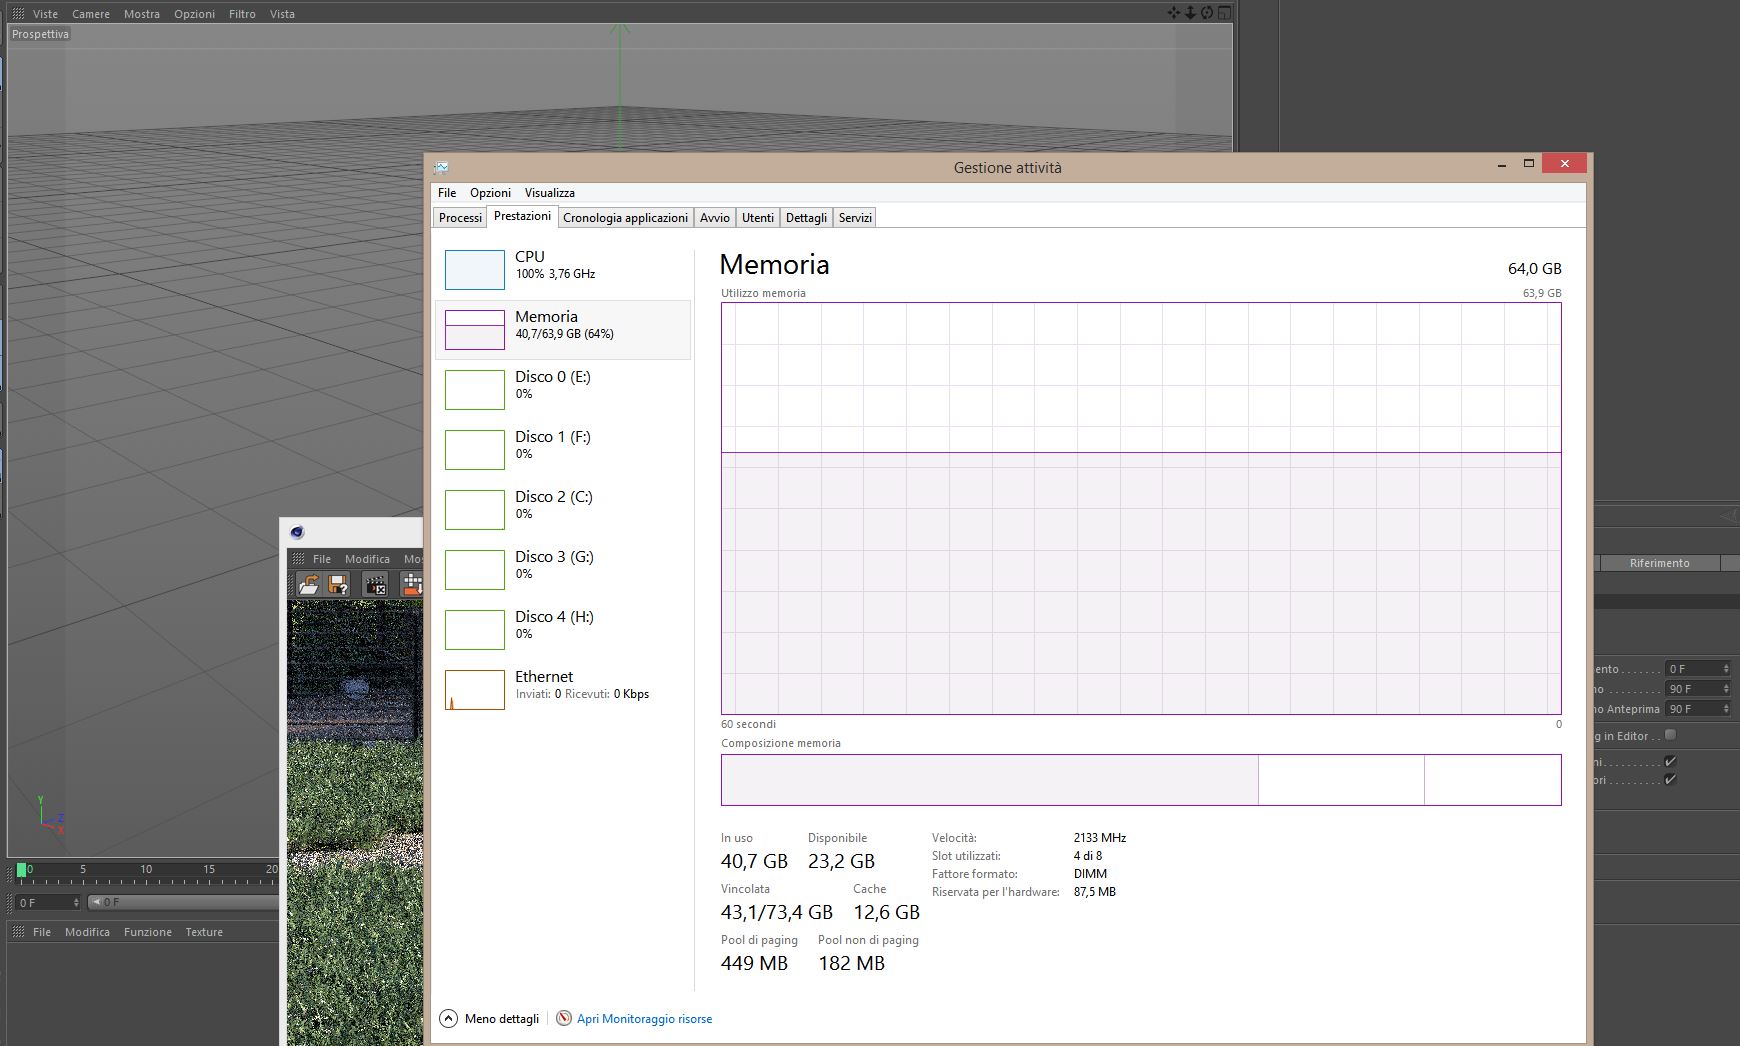
Task: Open image icon in Picture Viewer toolbar
Action: tap(308, 584)
